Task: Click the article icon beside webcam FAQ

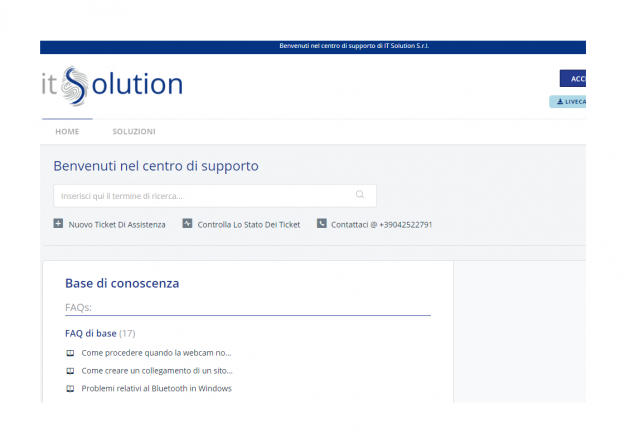Action: point(70,353)
